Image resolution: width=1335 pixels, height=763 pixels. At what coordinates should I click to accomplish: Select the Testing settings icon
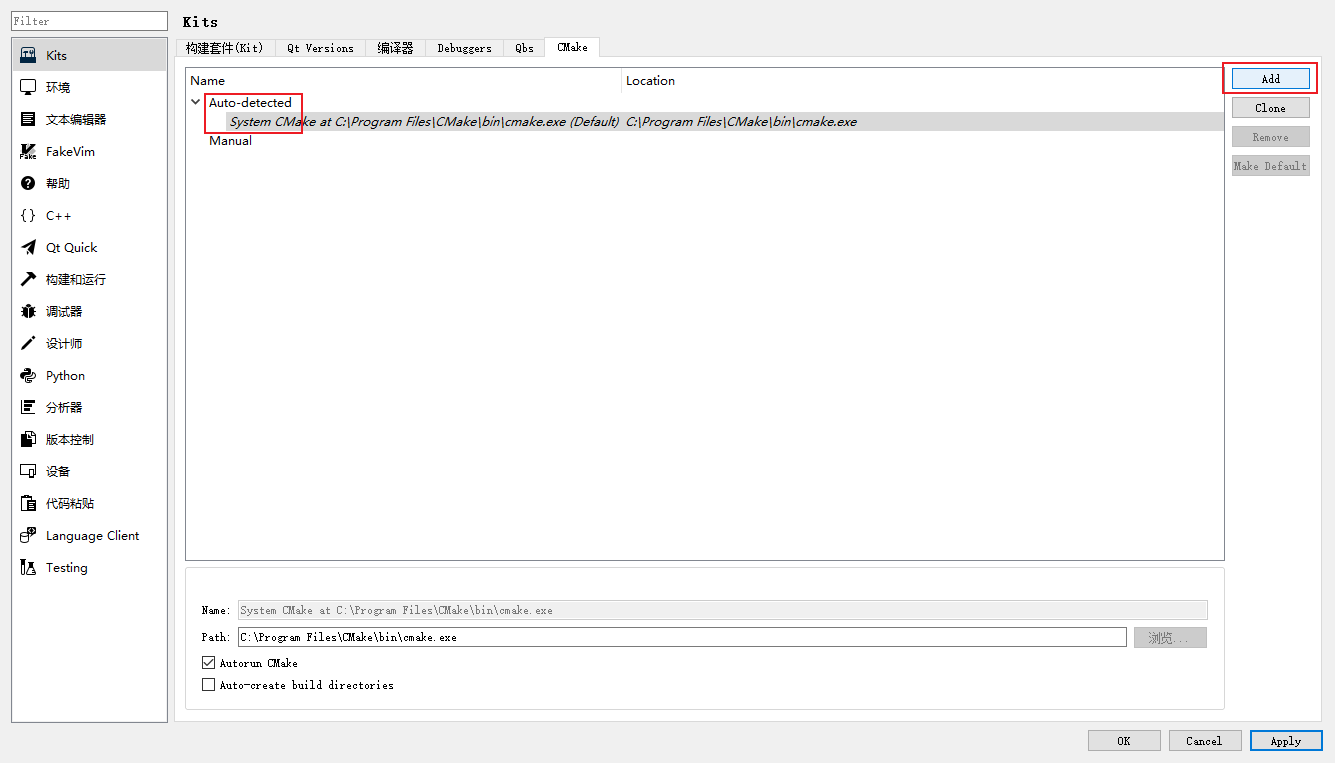(x=66, y=567)
